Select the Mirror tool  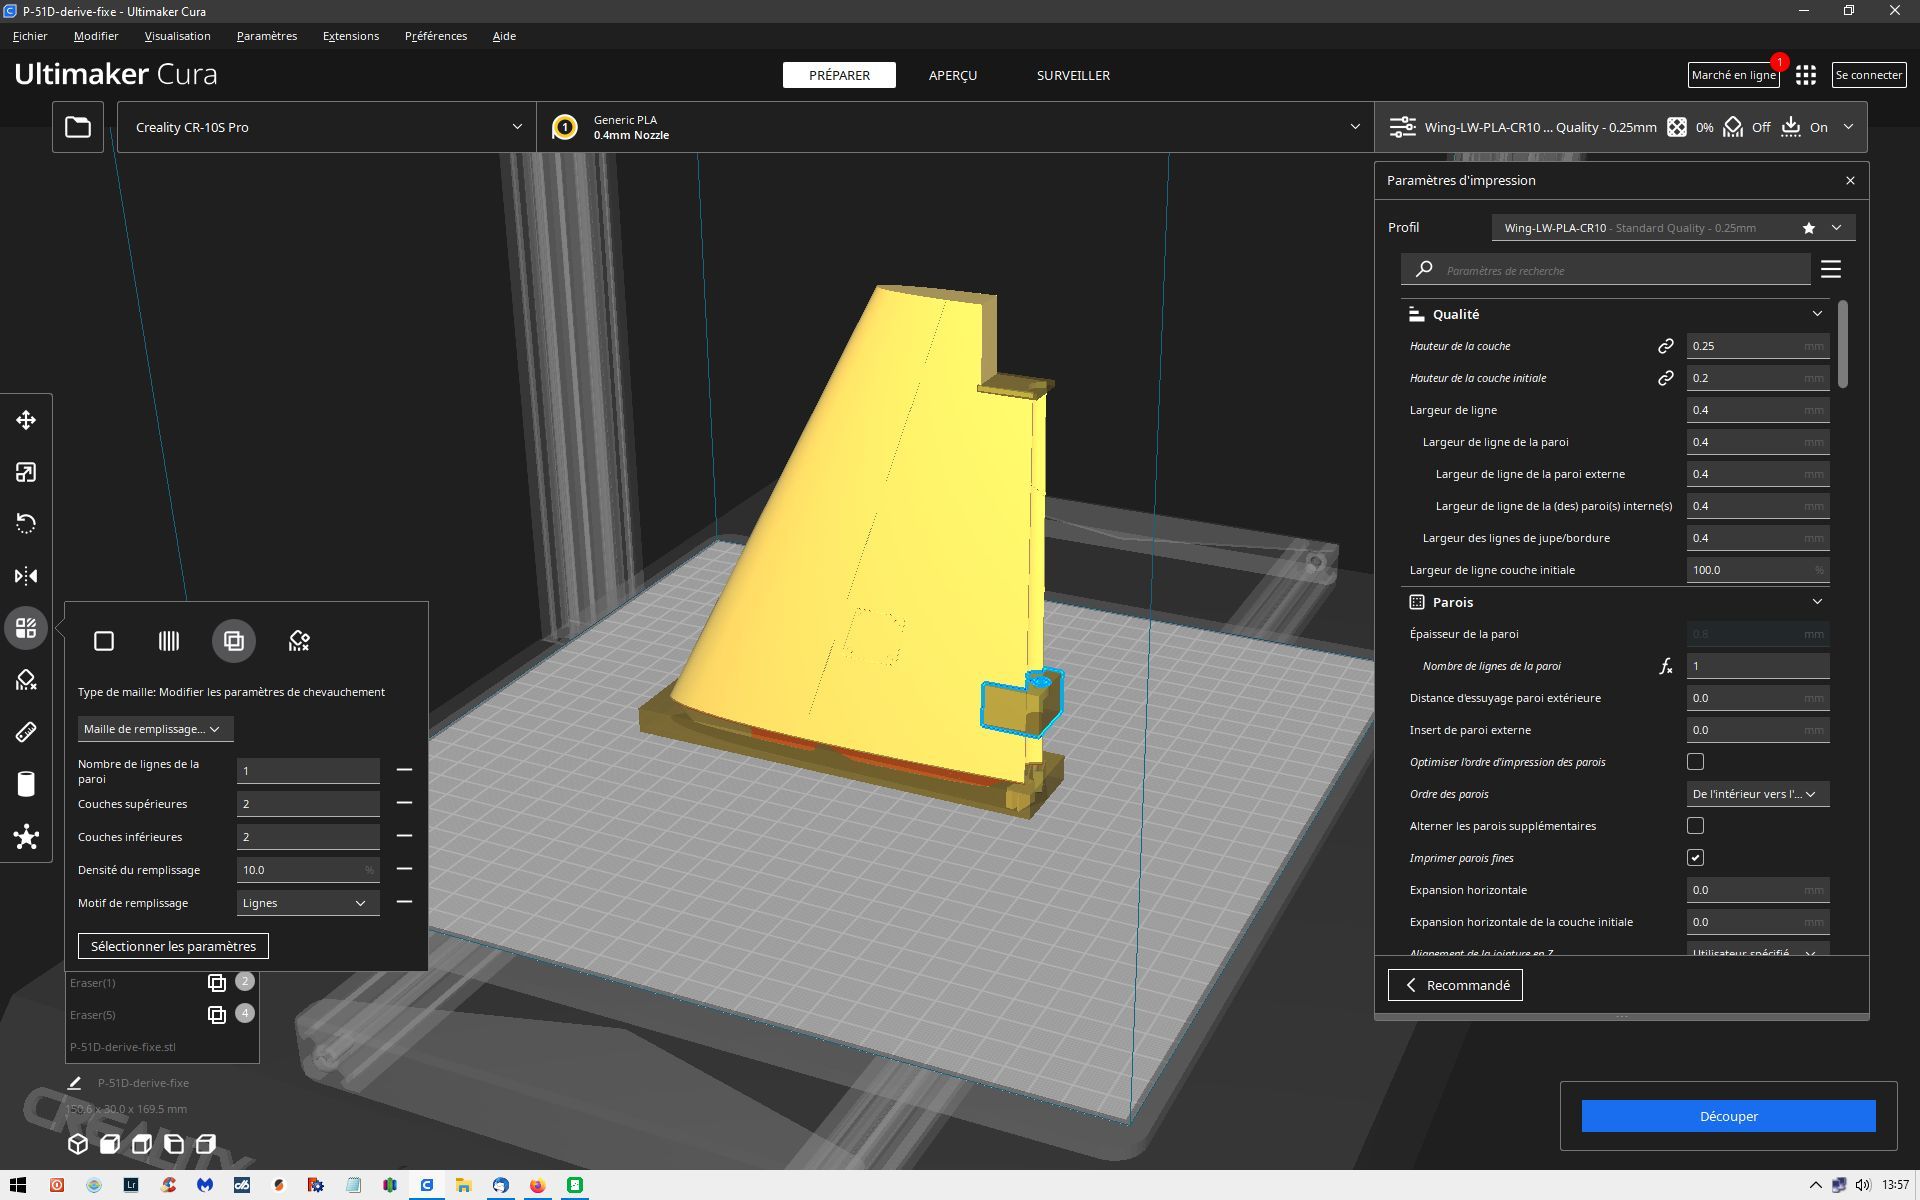pos(26,576)
